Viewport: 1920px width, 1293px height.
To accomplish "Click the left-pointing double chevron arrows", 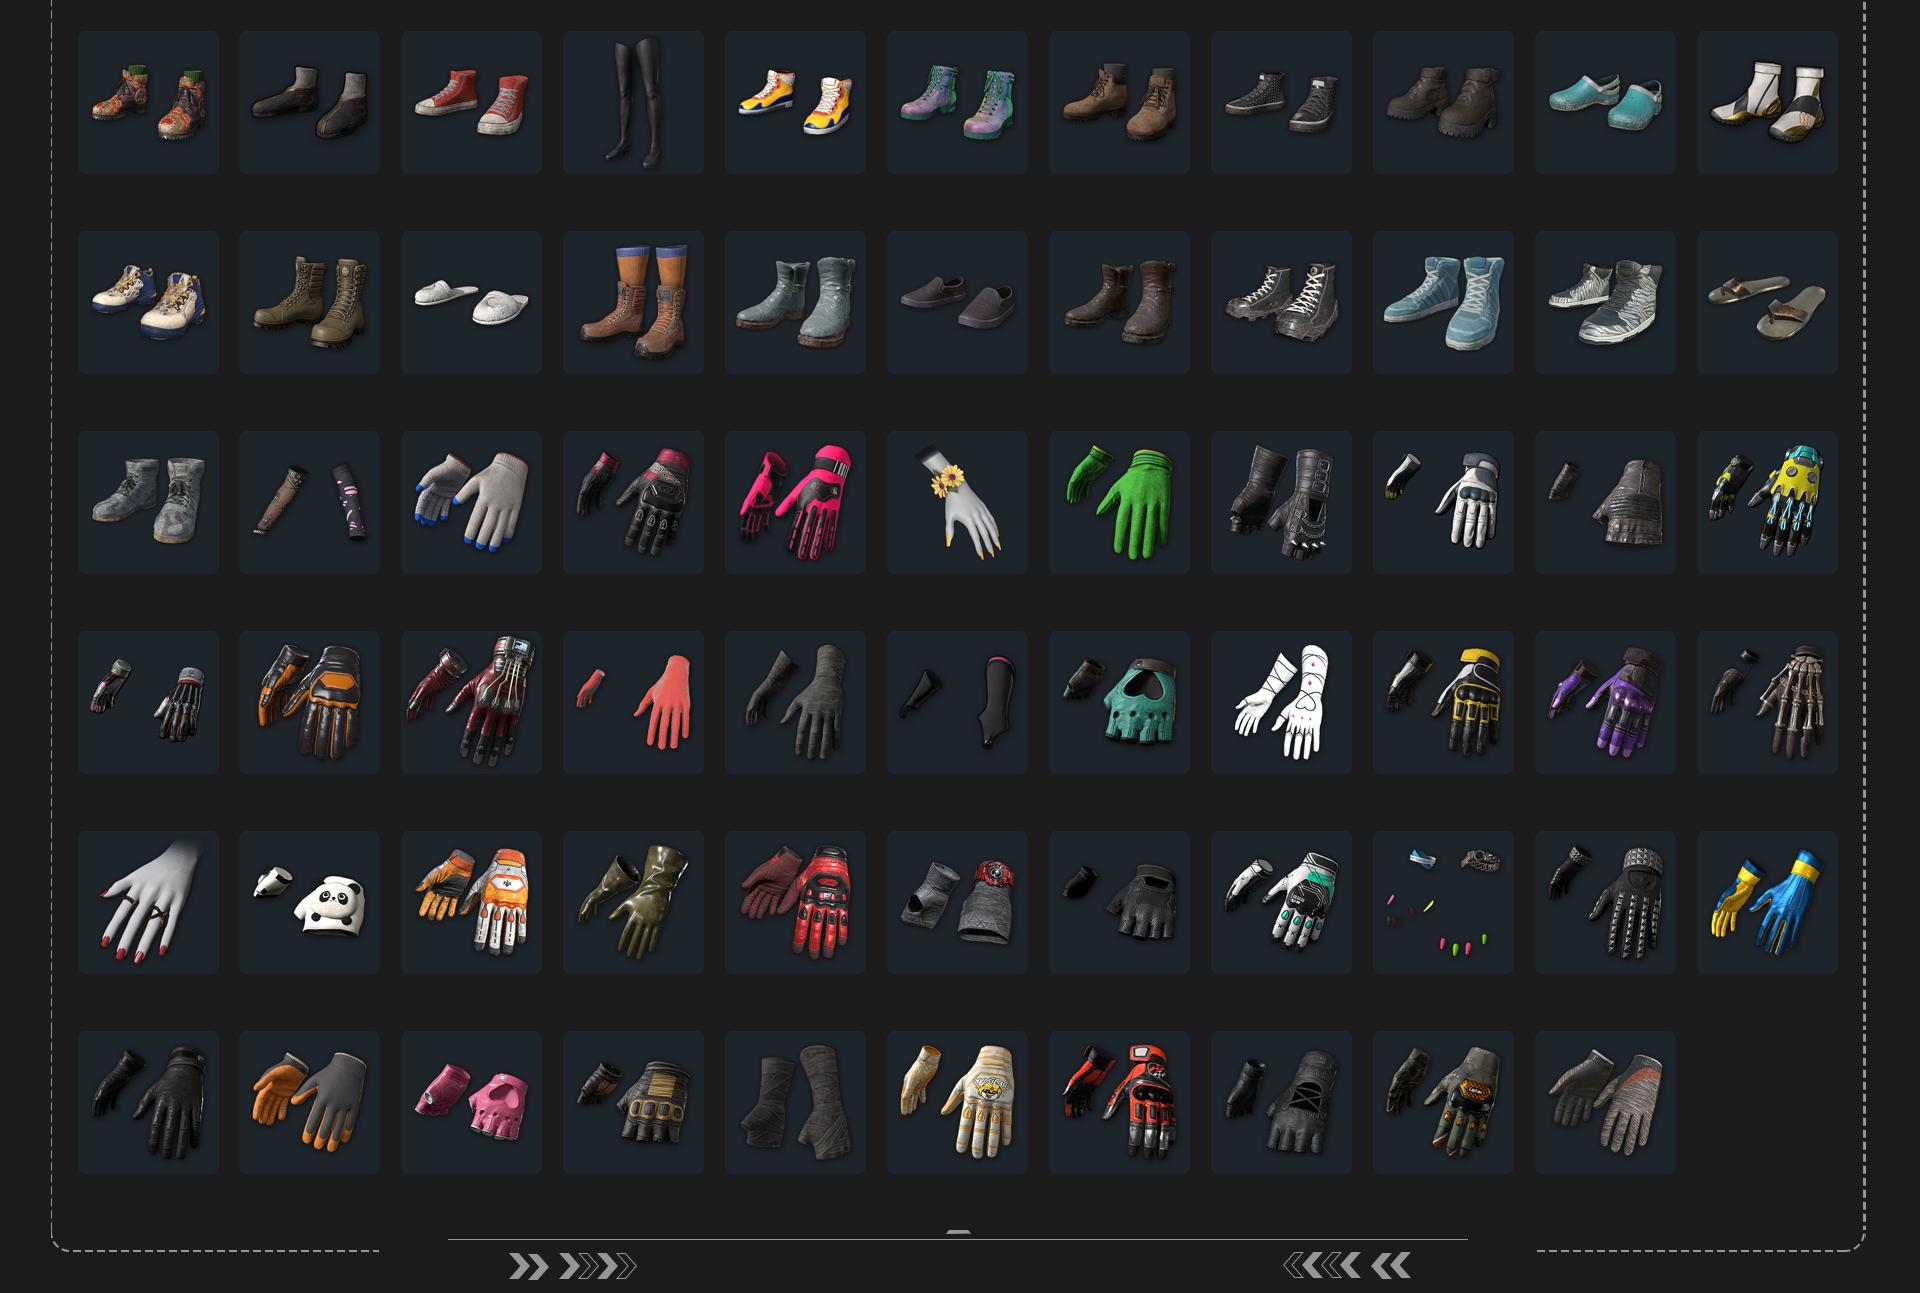I will click(1347, 1266).
